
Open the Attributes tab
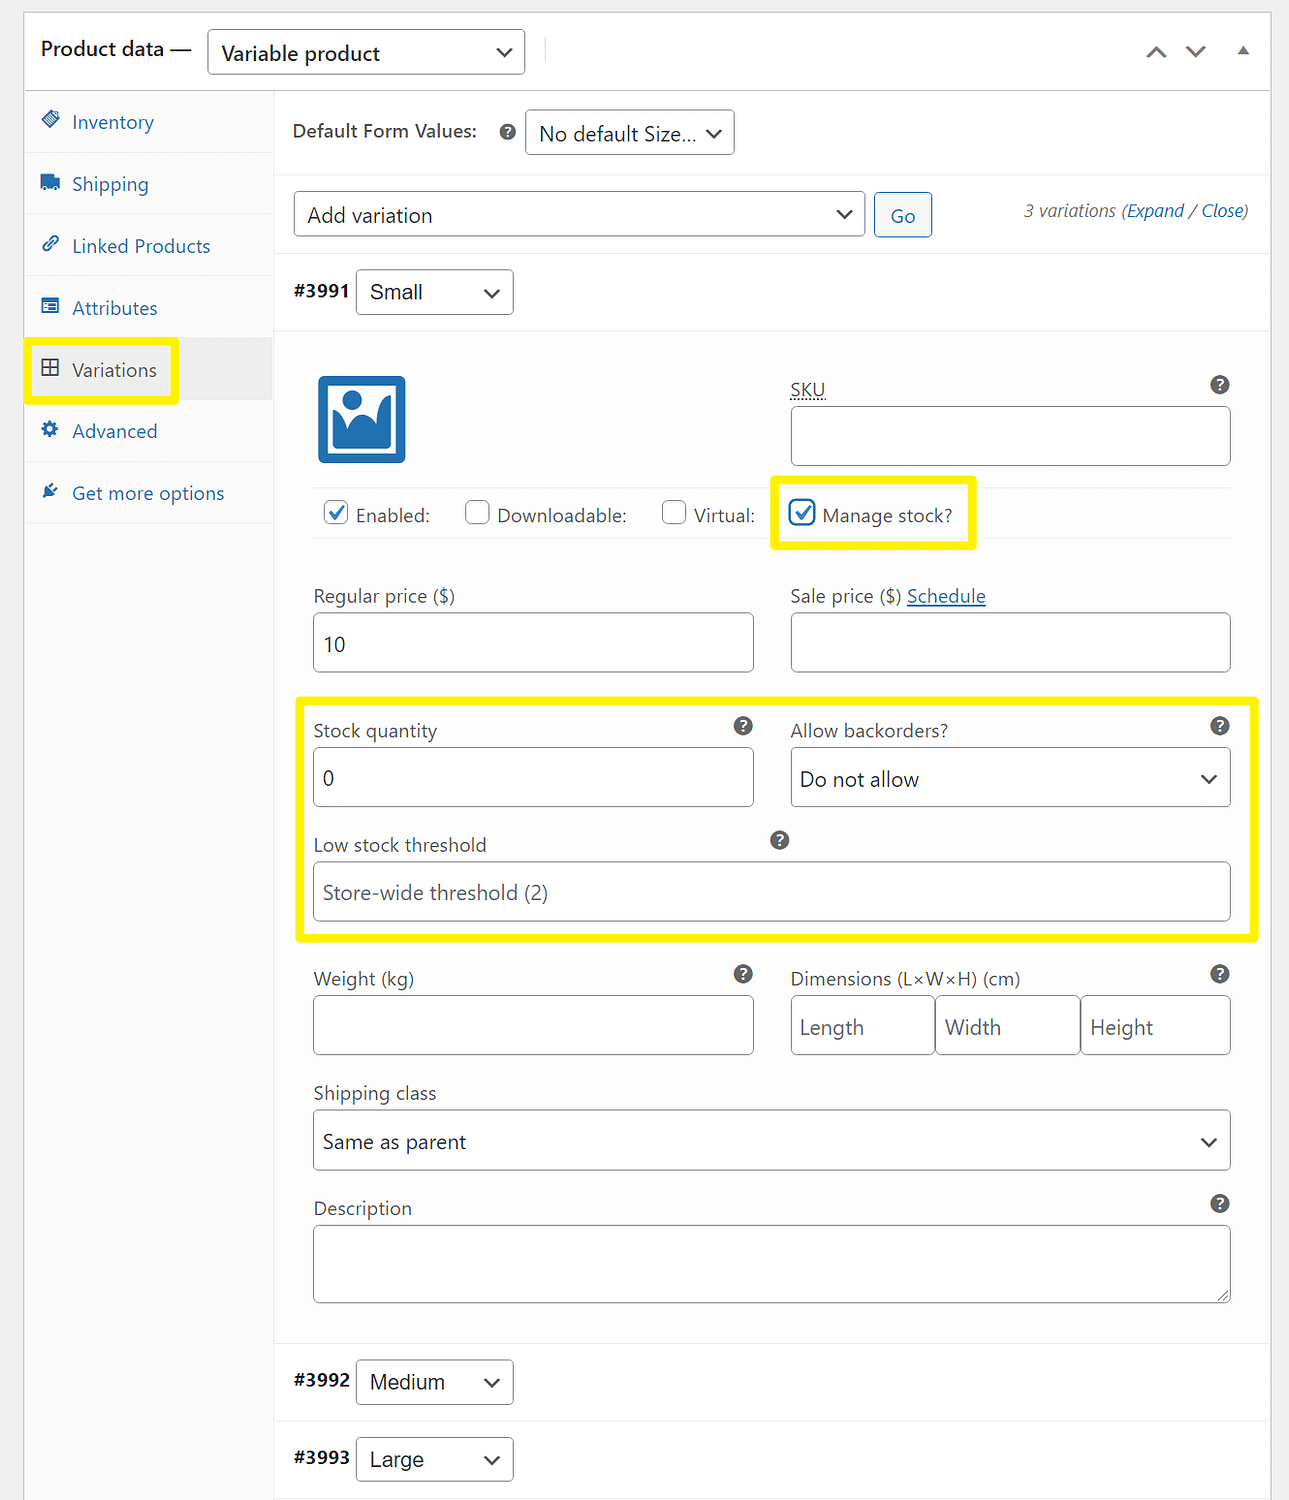pyautogui.click(x=149, y=308)
